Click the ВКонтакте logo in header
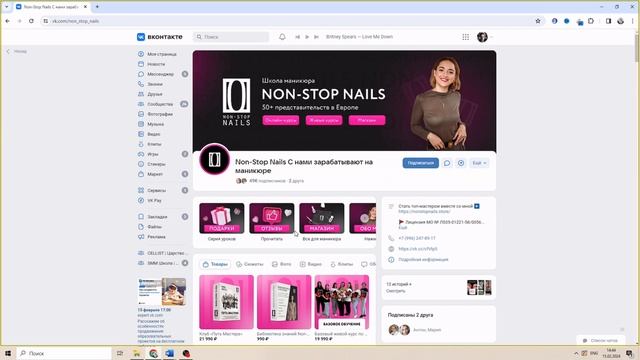The image size is (640, 360). (x=160, y=37)
